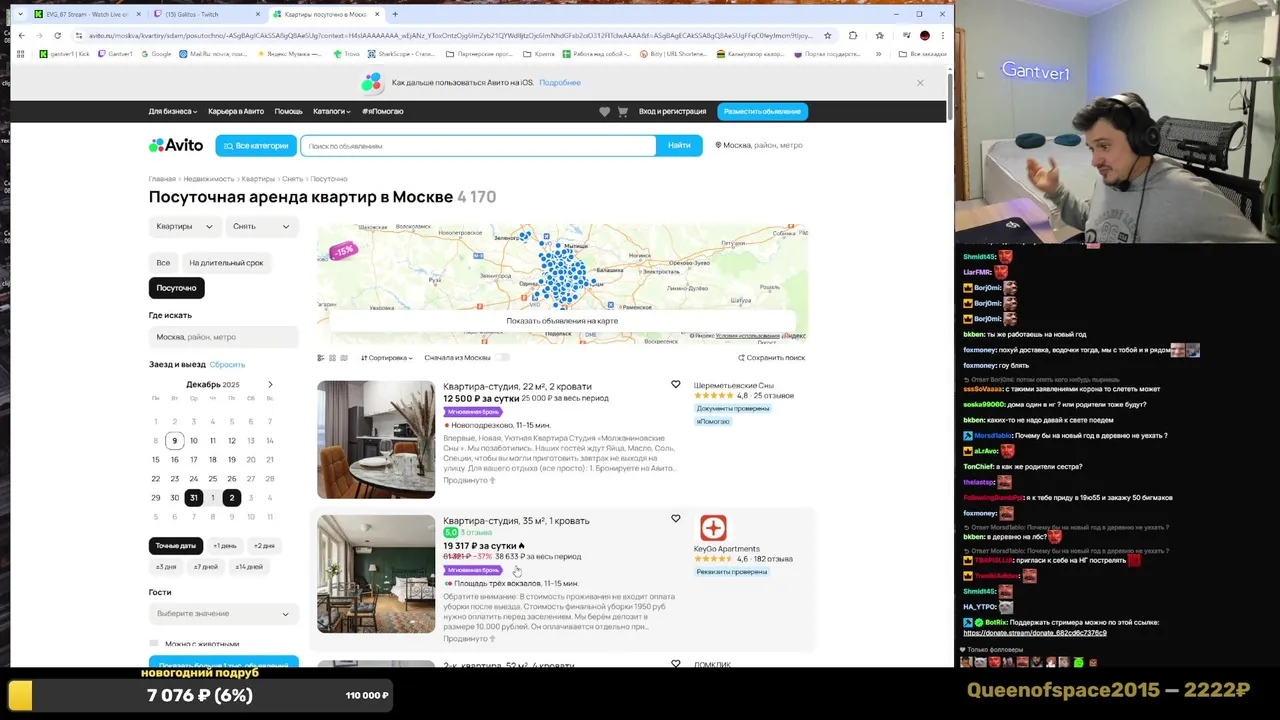Open the gantver1 Kick bookmark
The width and height of the screenshot is (1280, 720).
[x=65, y=53]
